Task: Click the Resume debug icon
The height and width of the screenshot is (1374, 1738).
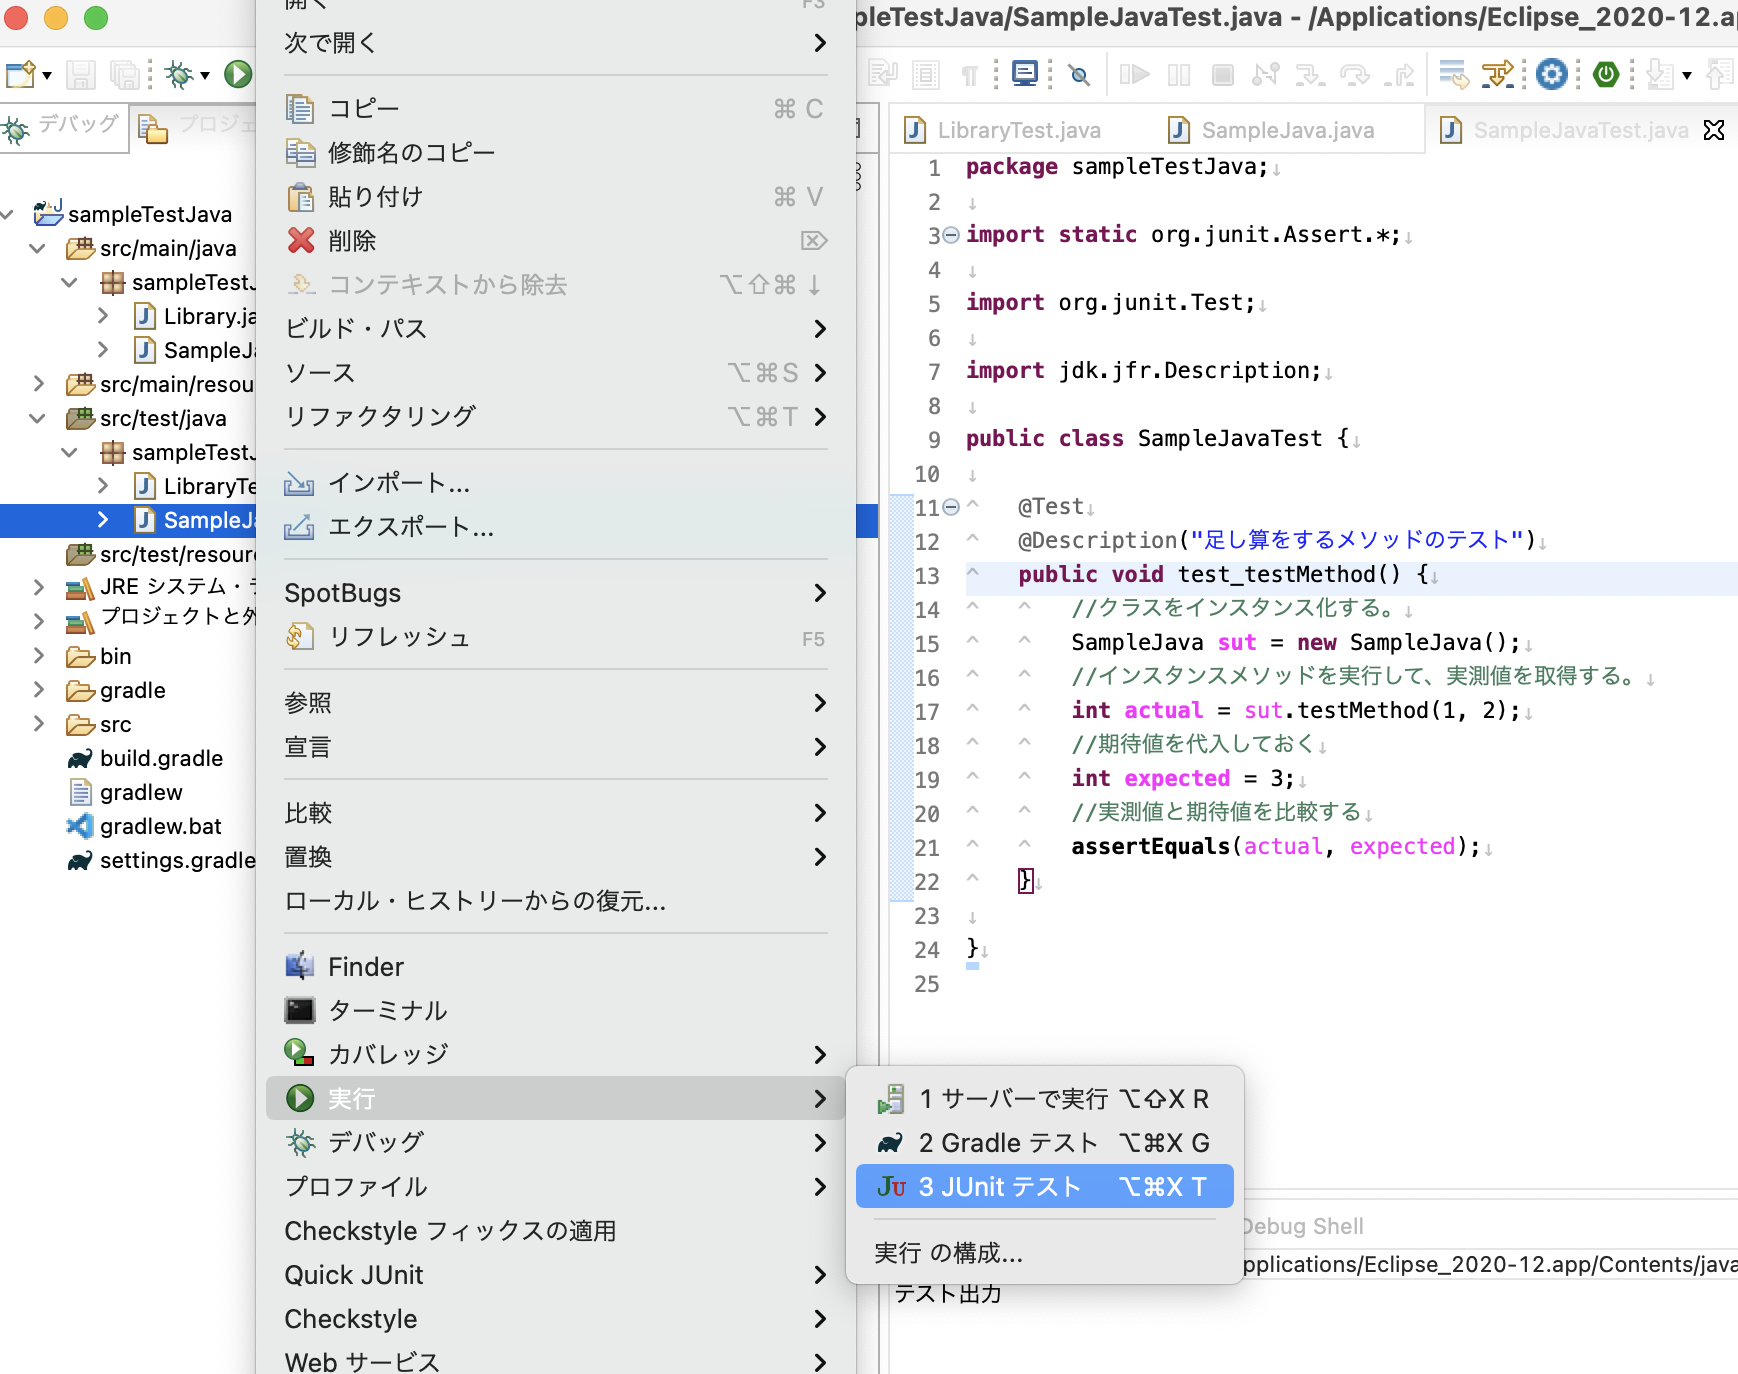Action: (x=1135, y=74)
